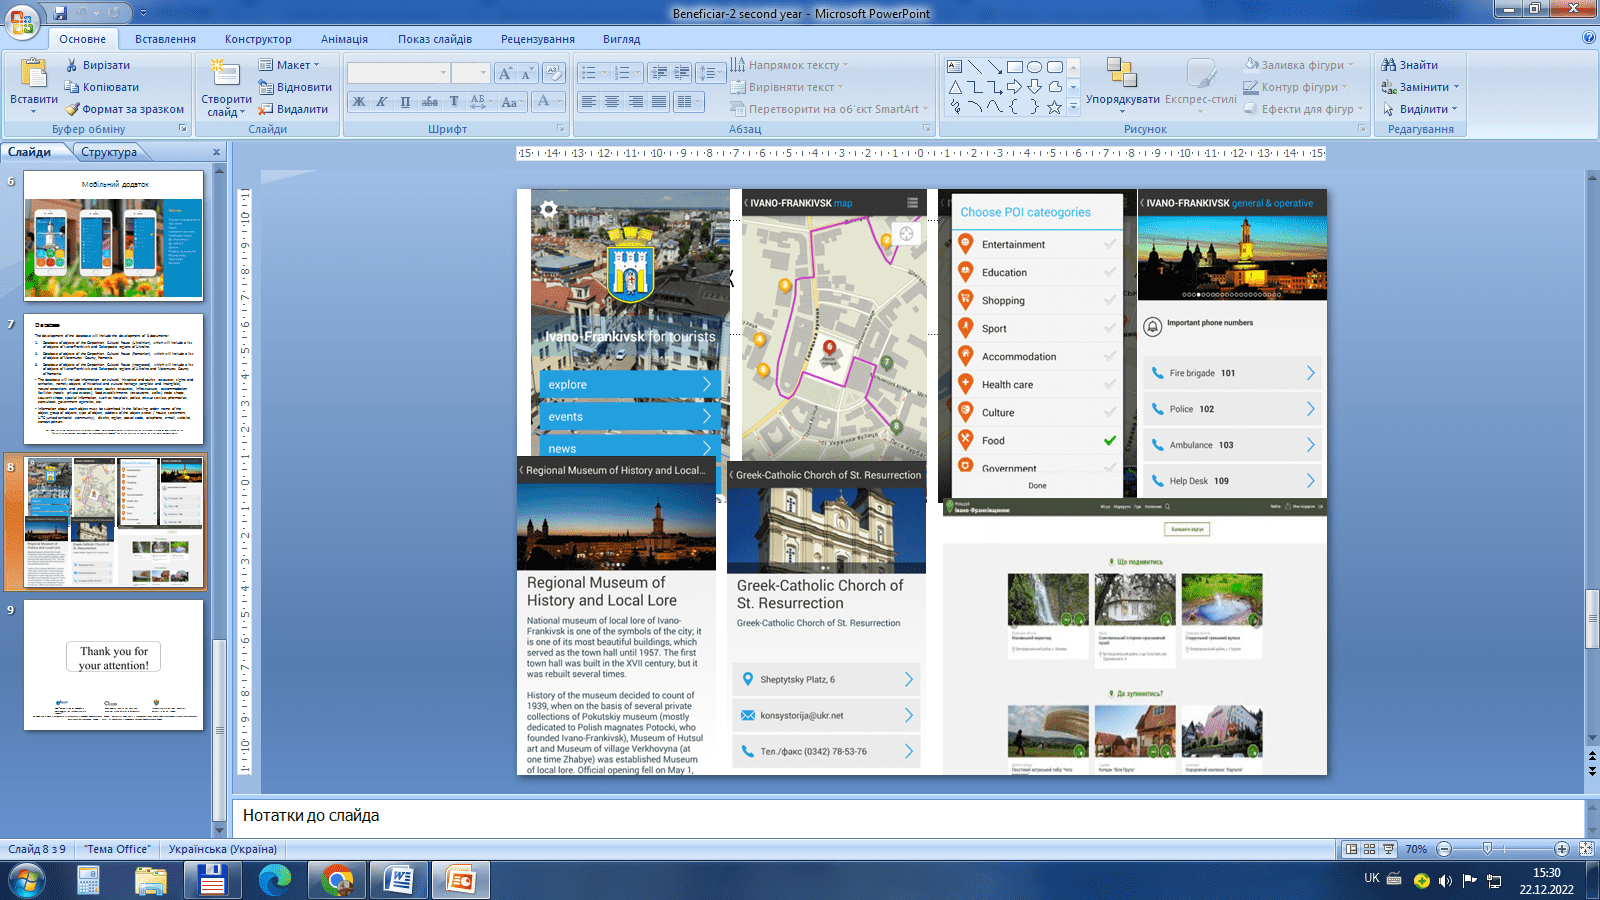
Task: Toggle underline (П) formatting
Action: 405,102
